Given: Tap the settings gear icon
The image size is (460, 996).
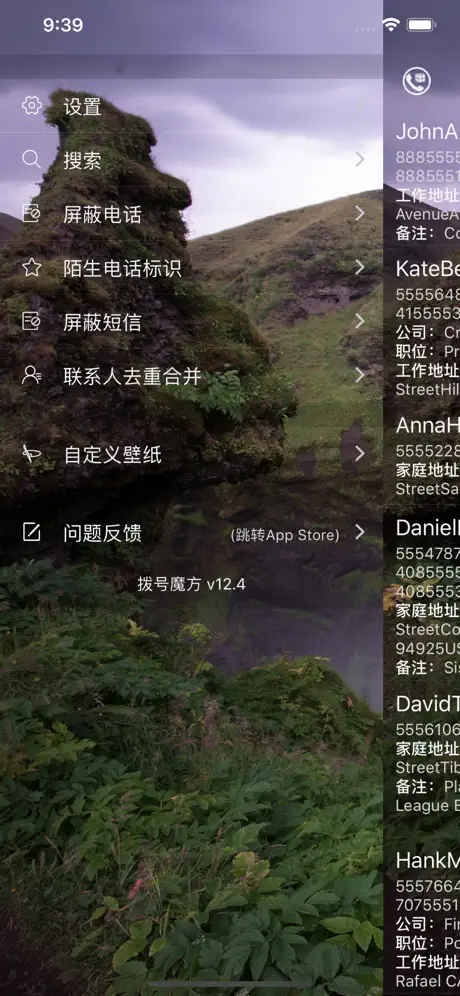Looking at the screenshot, I should point(31,105).
